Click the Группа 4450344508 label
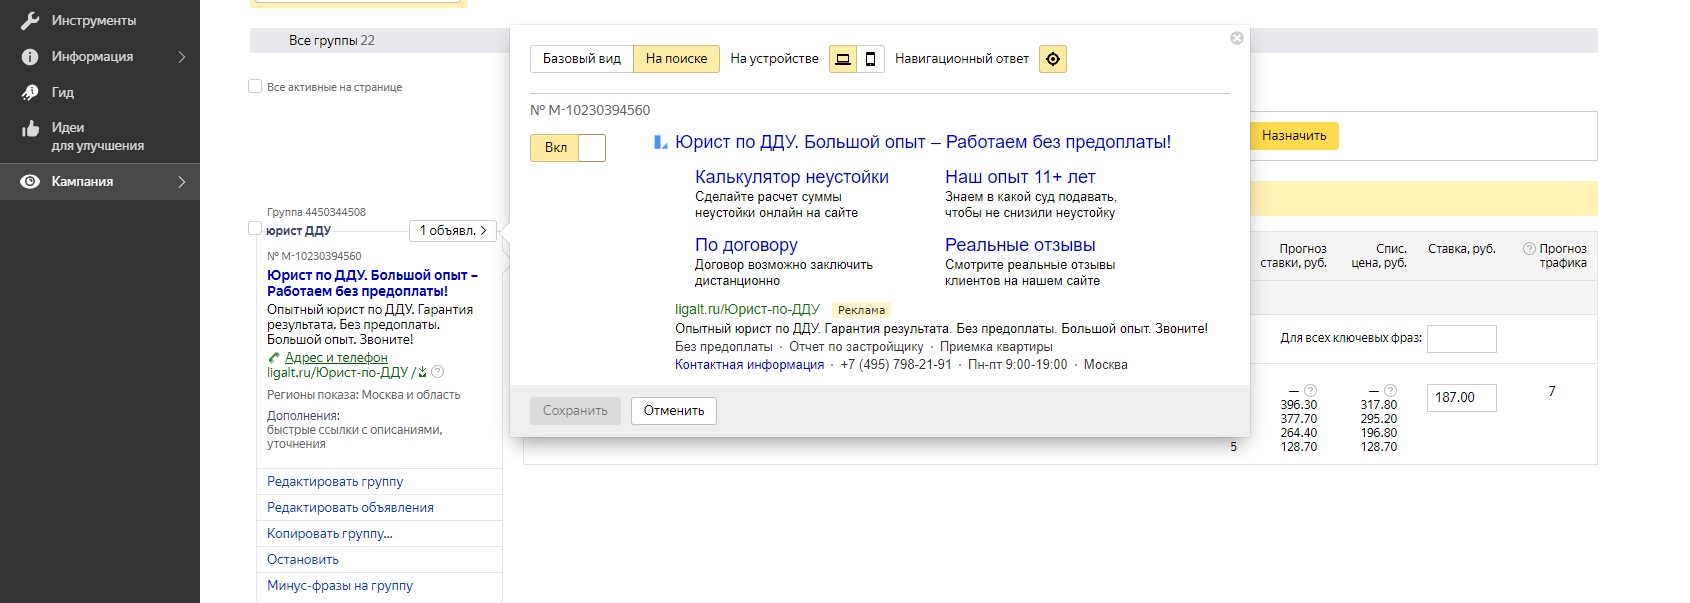This screenshot has width=1690, height=603. 316,212
